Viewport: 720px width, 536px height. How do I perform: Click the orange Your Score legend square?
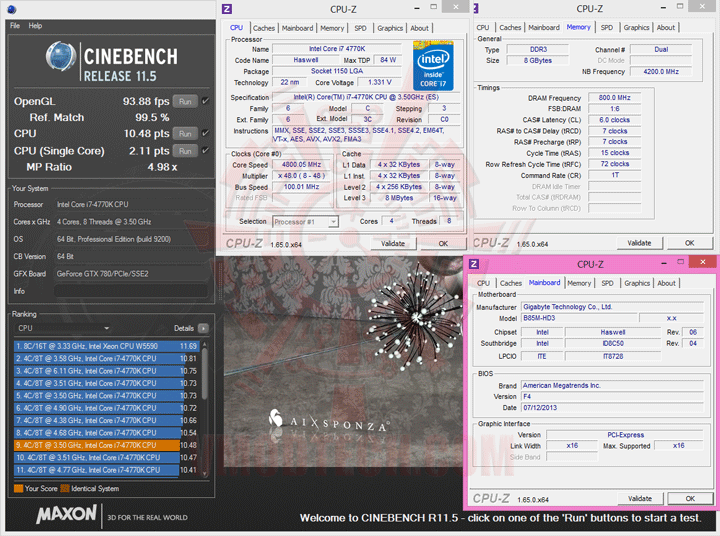pyautogui.click(x=18, y=488)
